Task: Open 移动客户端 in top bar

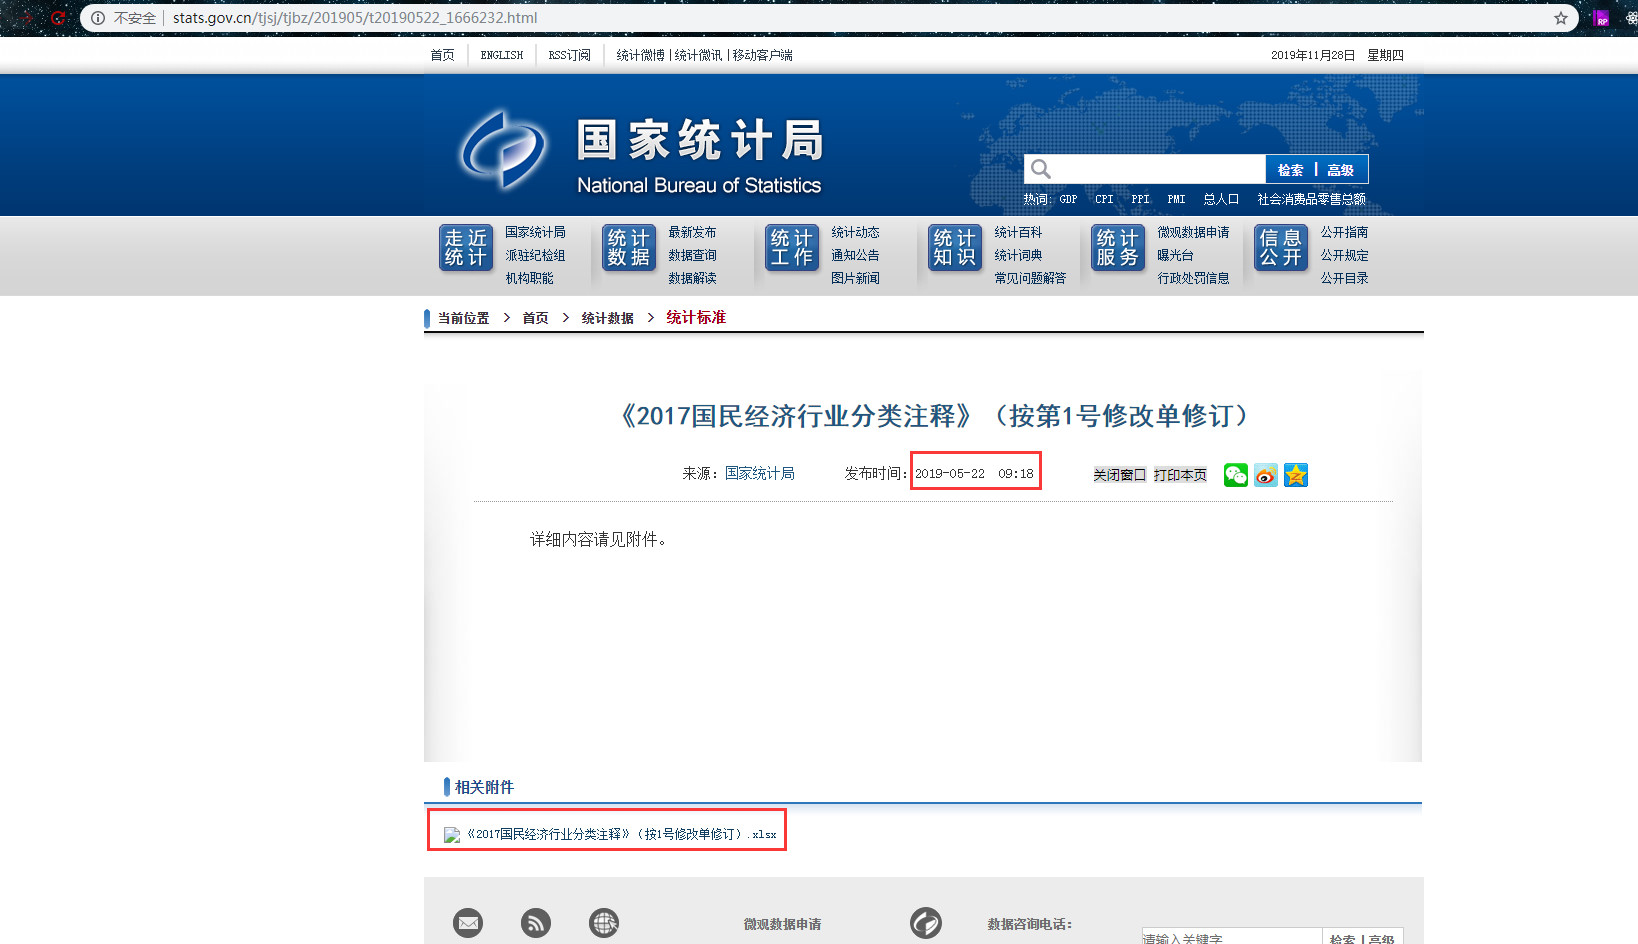Action: point(762,55)
